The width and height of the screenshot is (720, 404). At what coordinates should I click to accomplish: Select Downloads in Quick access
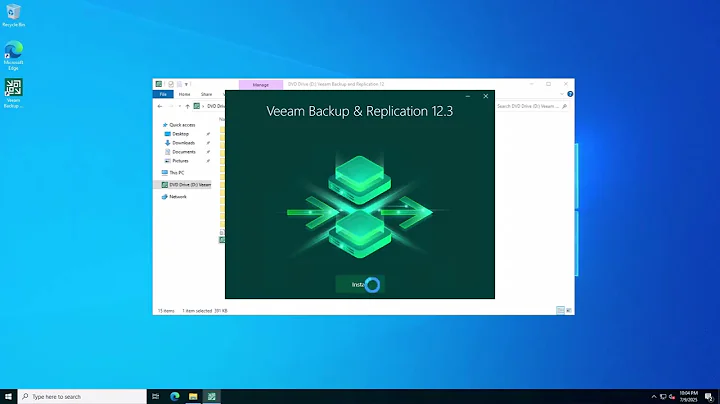[x=183, y=143]
